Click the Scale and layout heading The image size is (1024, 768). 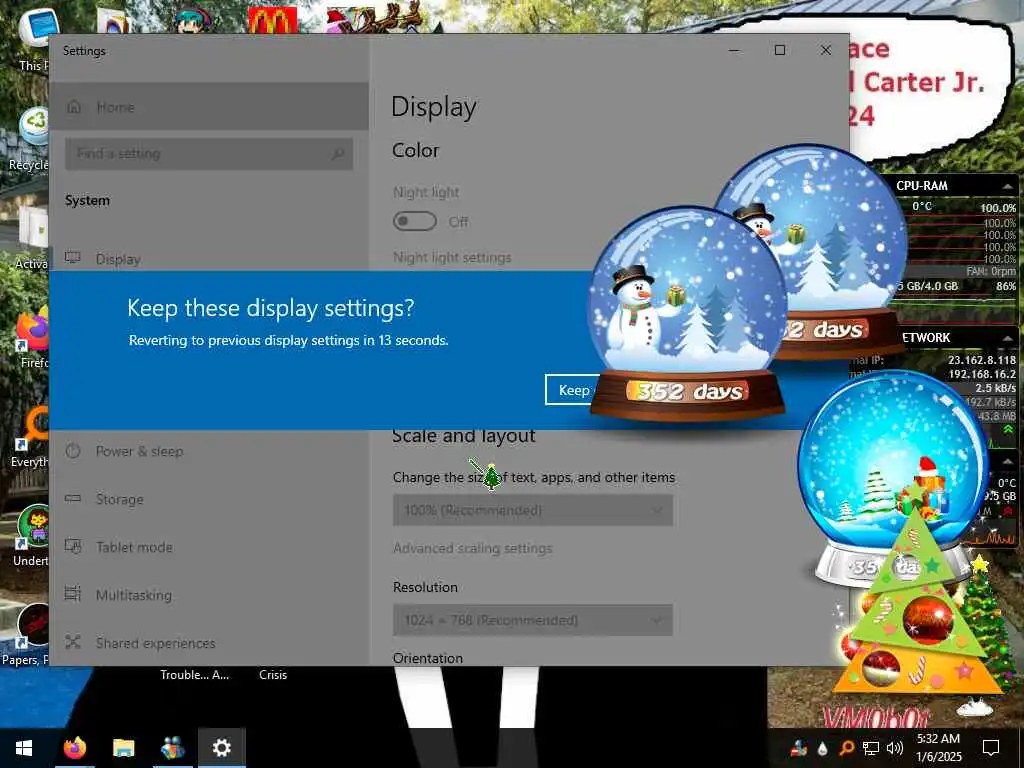[x=464, y=436]
